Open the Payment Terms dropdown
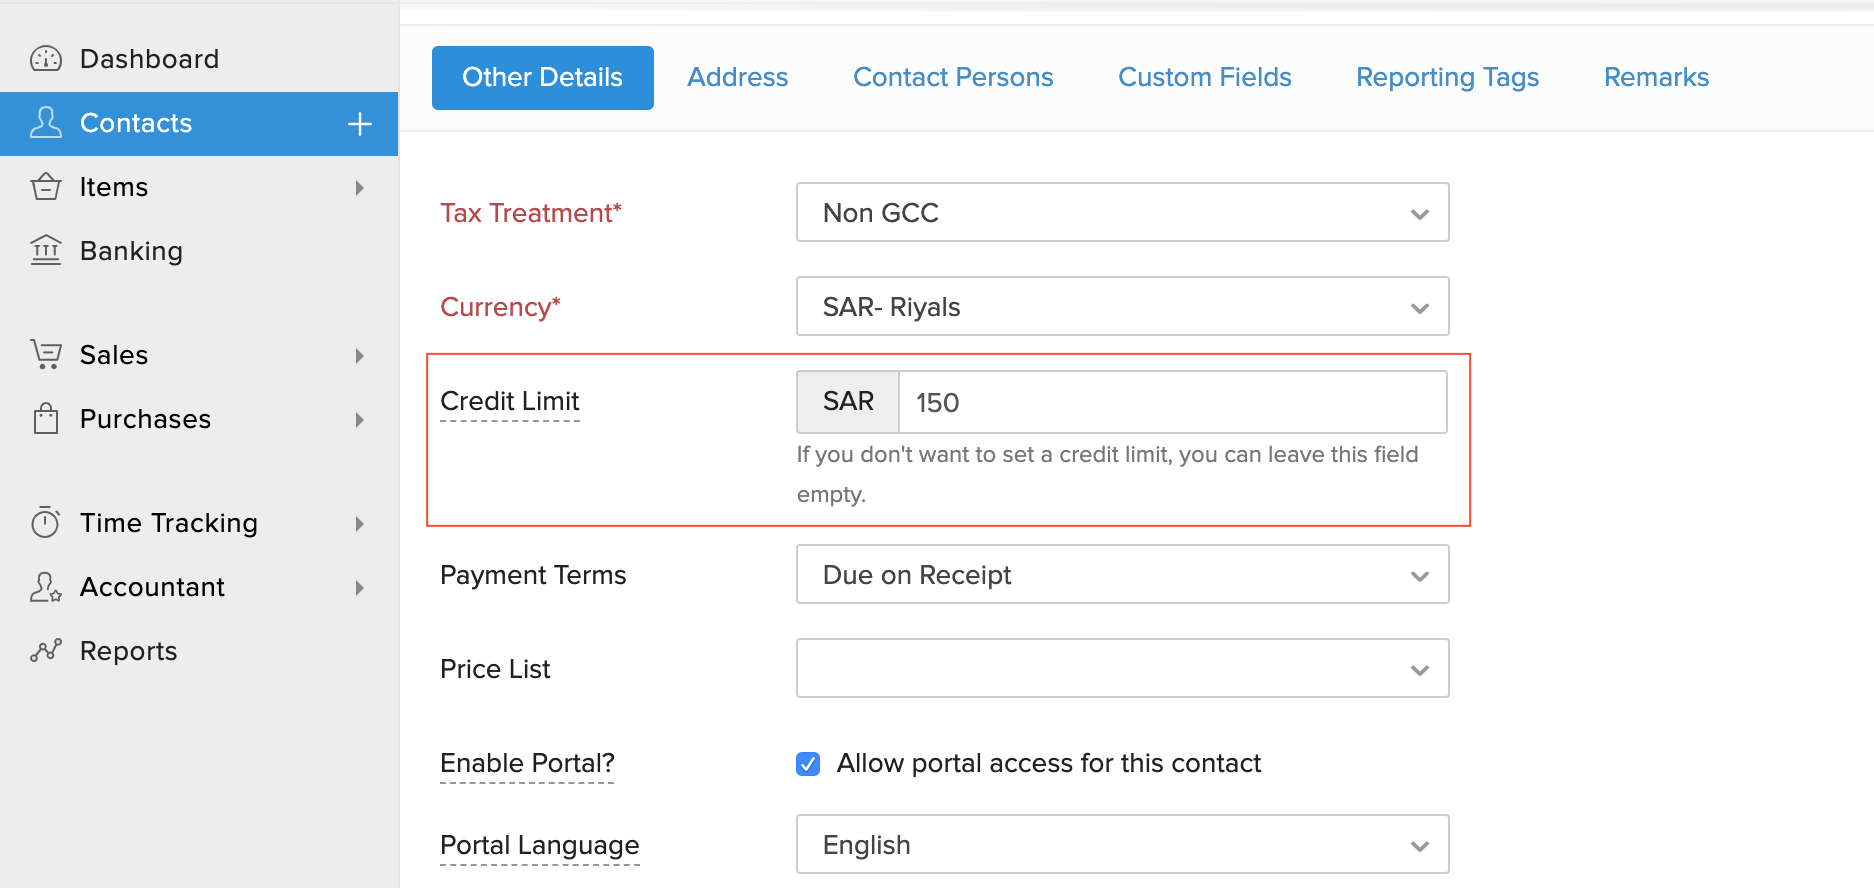 pyautogui.click(x=1122, y=574)
